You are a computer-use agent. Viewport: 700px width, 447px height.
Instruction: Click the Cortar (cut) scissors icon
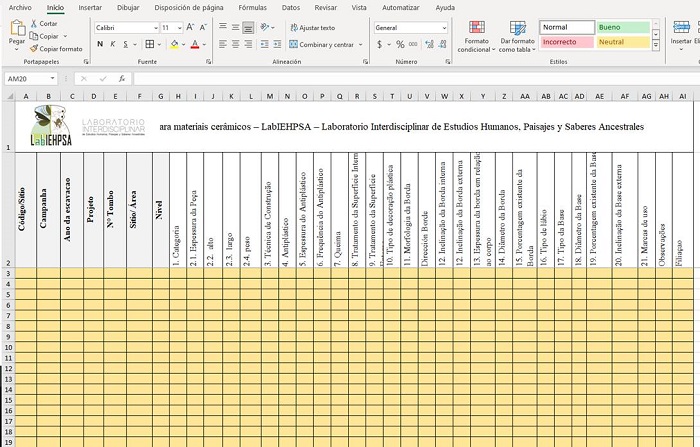point(34,23)
